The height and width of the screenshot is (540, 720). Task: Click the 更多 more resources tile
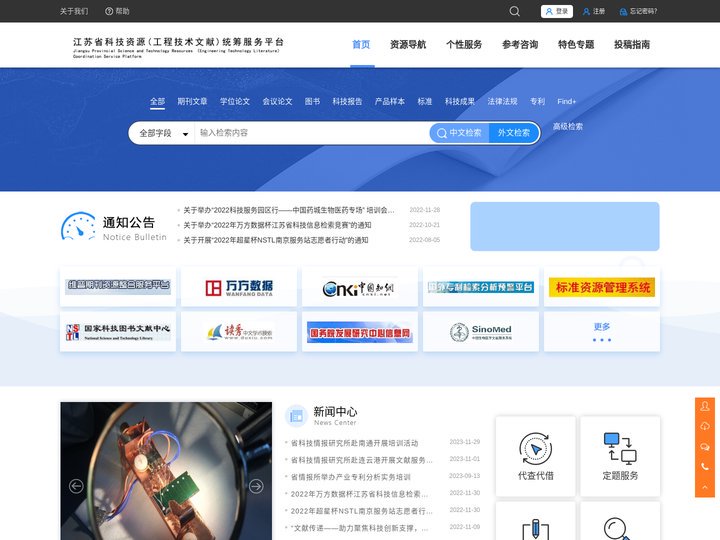point(602,332)
